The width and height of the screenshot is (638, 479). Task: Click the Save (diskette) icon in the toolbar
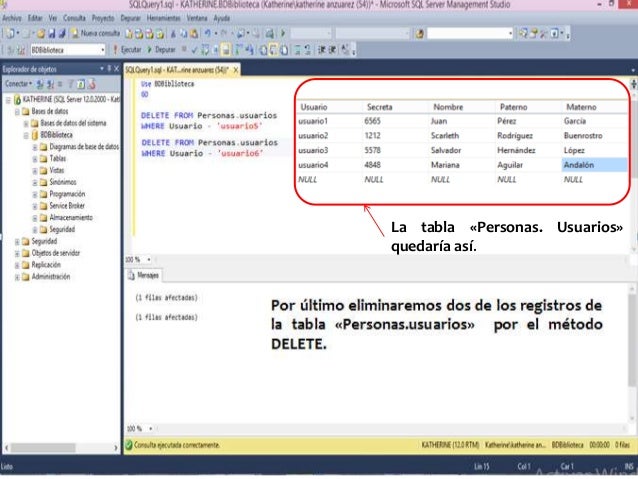tap(52, 33)
